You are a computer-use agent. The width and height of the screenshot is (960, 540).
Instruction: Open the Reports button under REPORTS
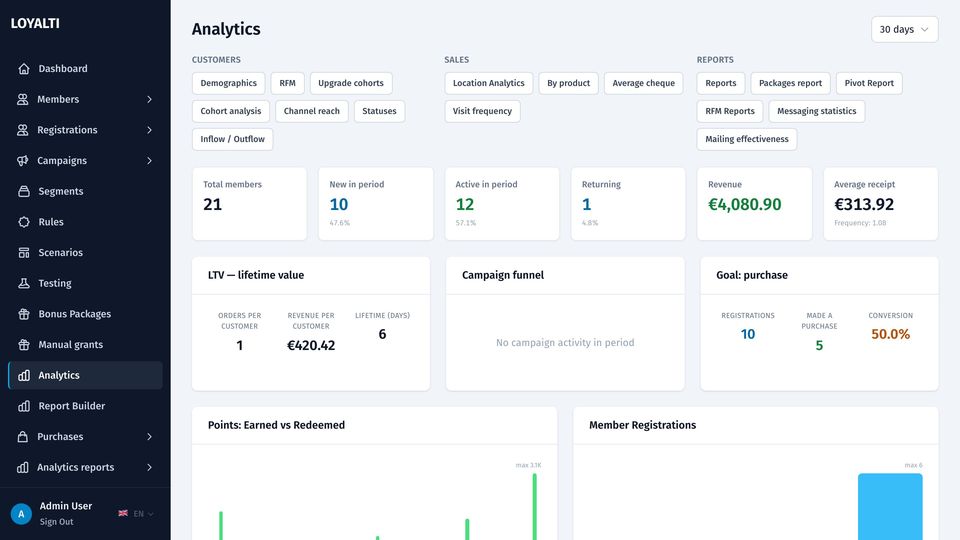[721, 83]
